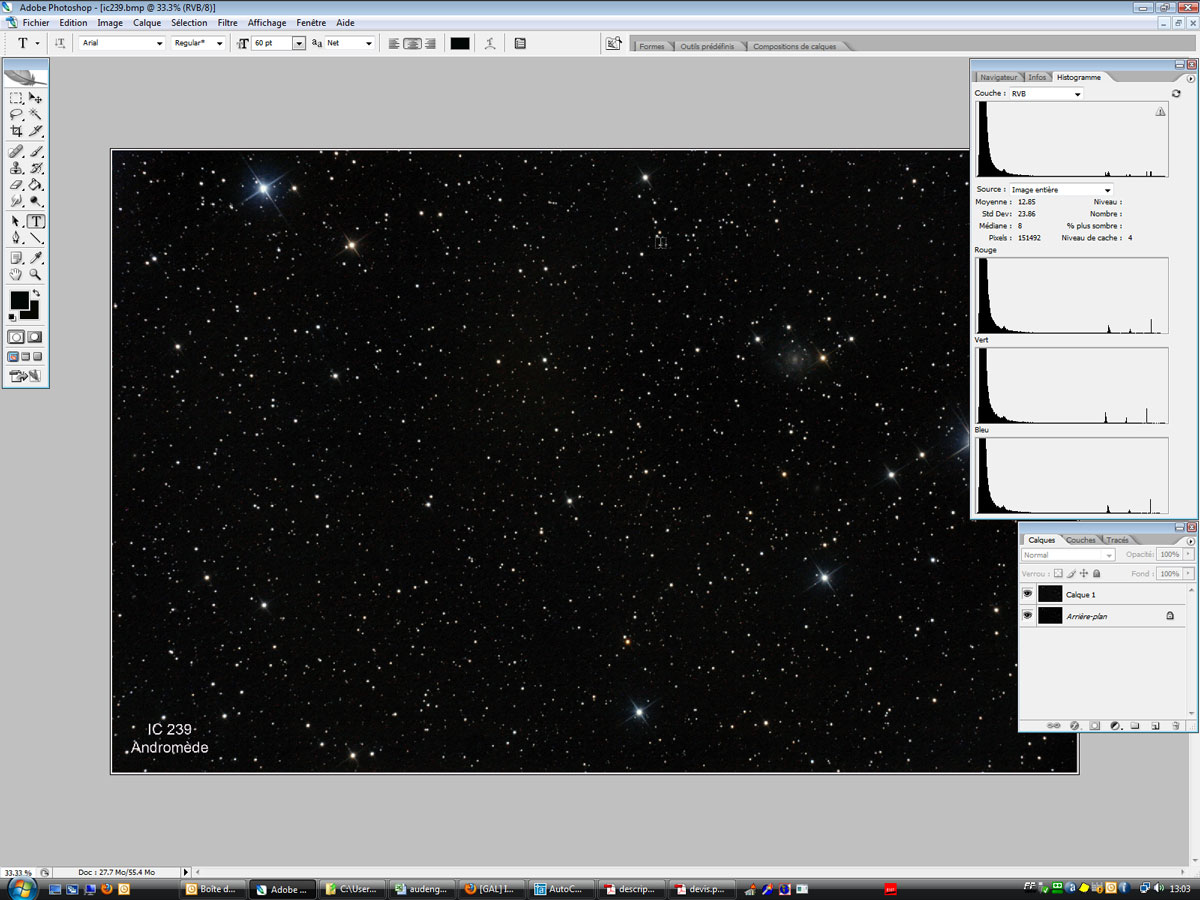Reset to default black and white colors
The image size is (1200, 900).
[x=13, y=317]
